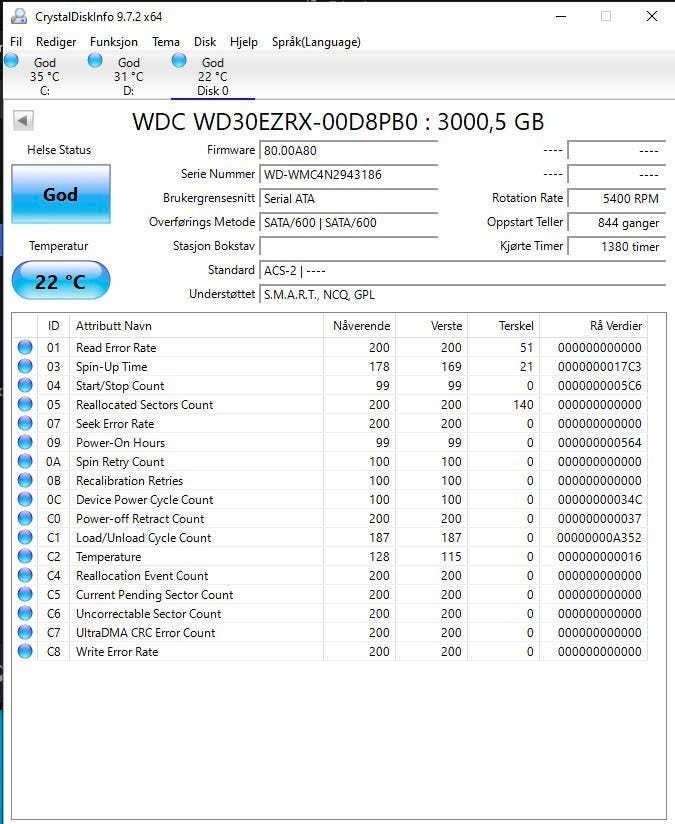Click the blue status orb for drive D:
The image size is (675, 824).
95,60
